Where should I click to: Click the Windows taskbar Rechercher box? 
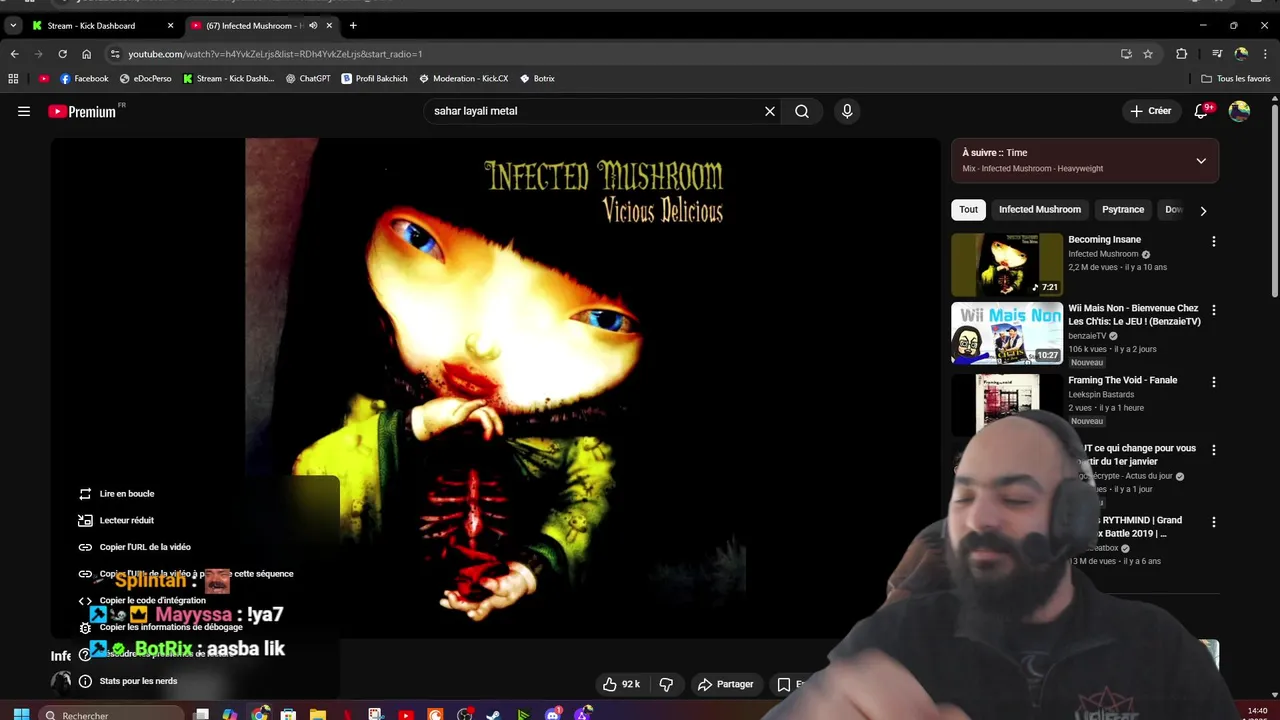[112, 714]
